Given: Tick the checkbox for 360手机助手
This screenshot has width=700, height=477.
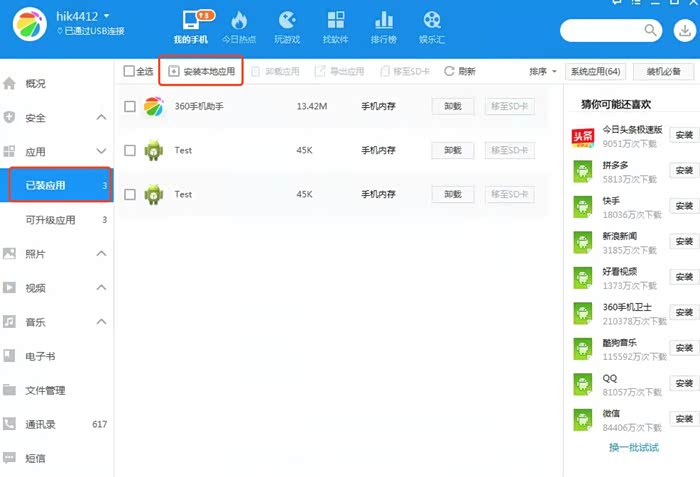Looking at the screenshot, I should 128,107.
